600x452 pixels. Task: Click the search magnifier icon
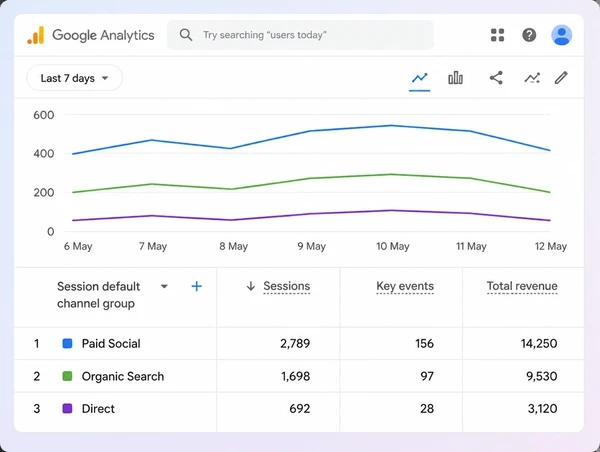coord(186,35)
